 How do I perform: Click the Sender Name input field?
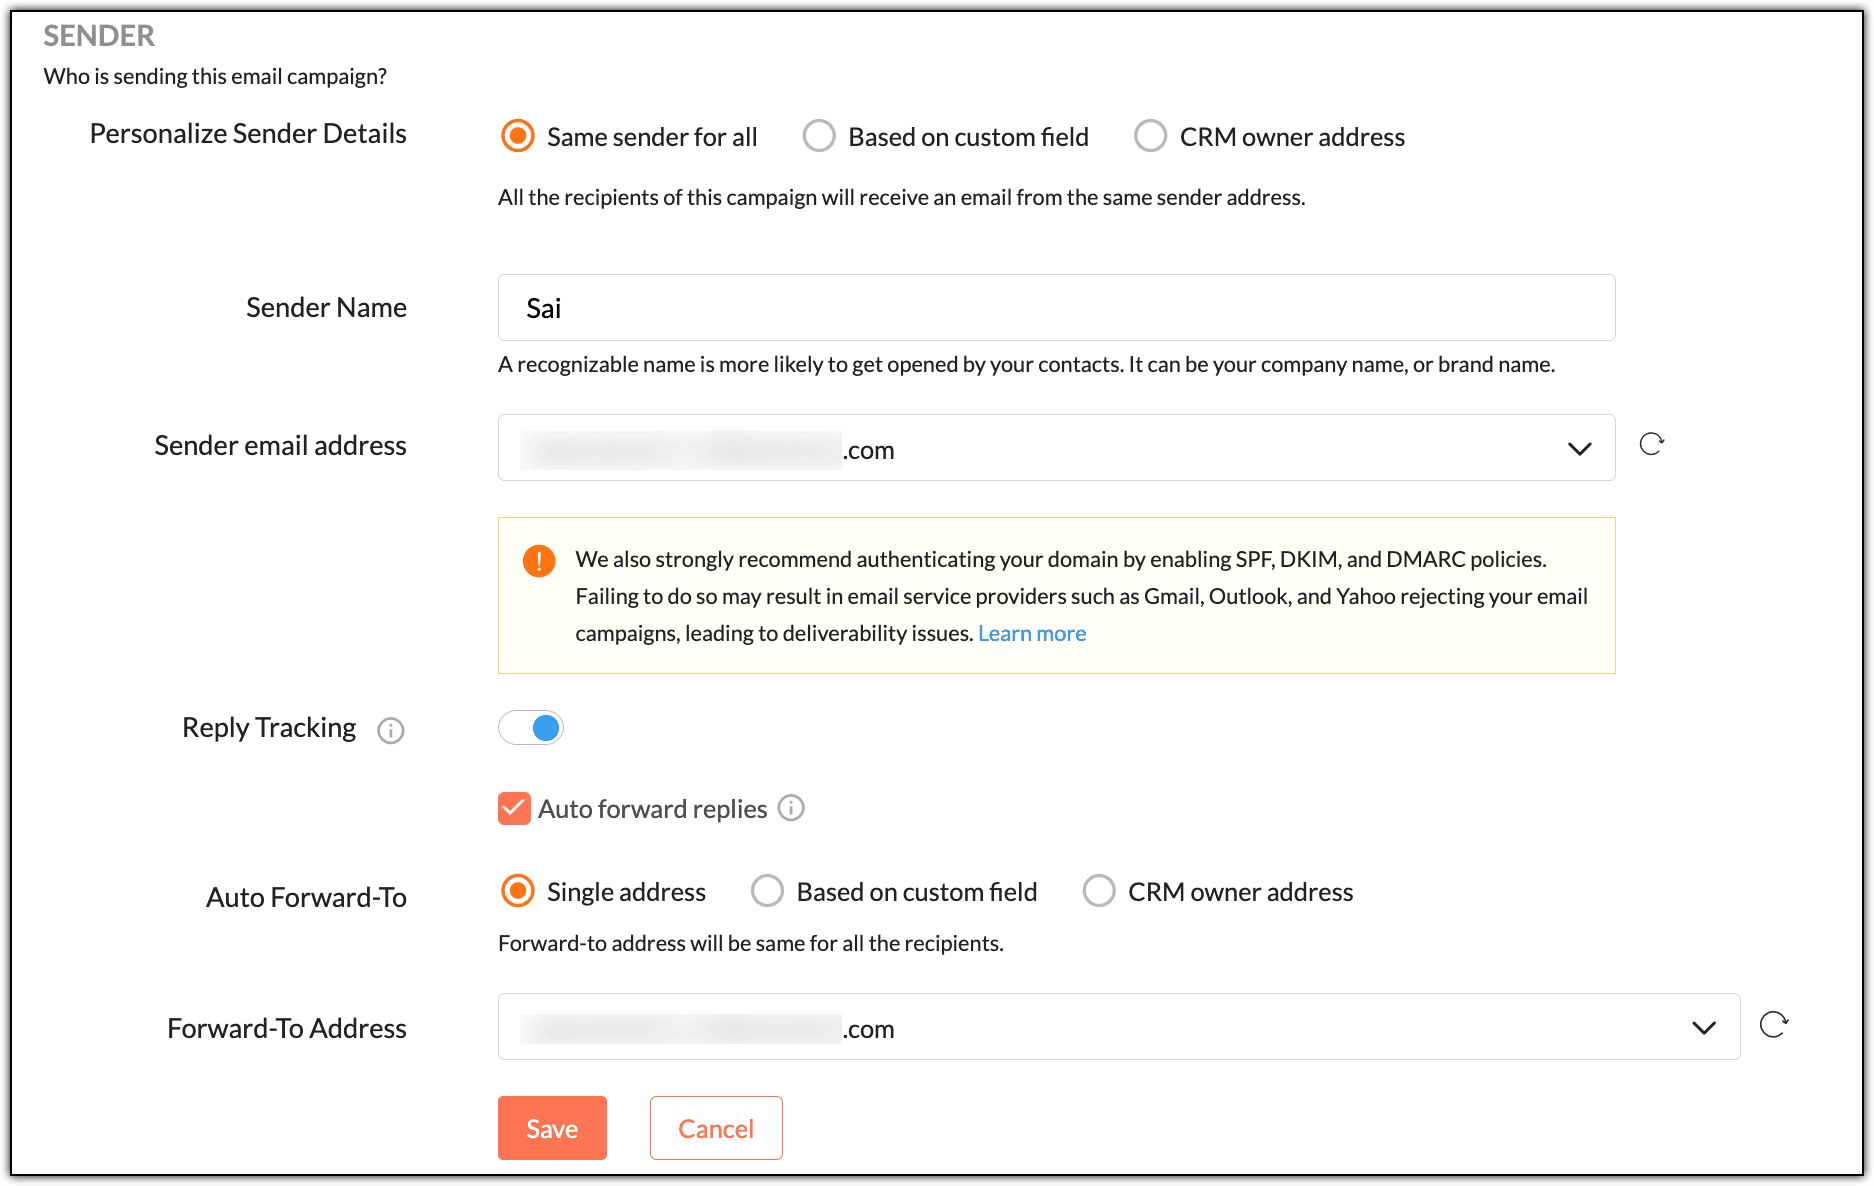[x=1056, y=308]
